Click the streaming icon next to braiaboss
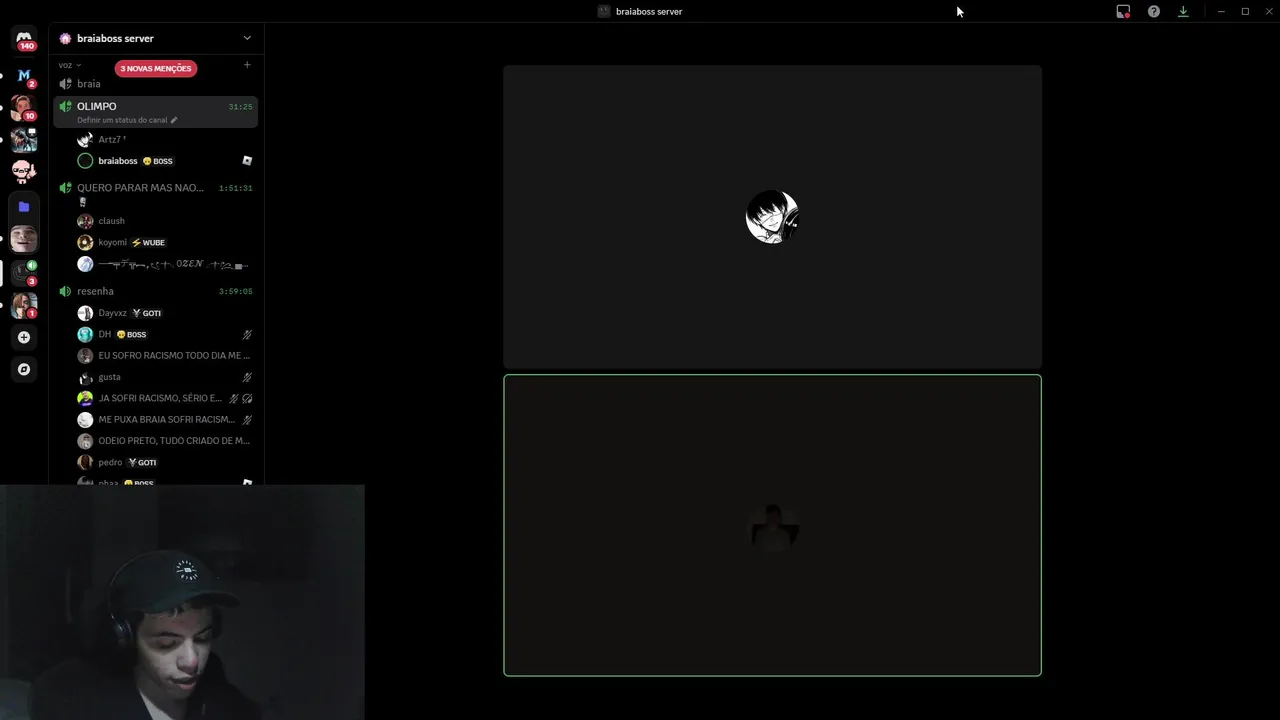 pyautogui.click(x=247, y=160)
